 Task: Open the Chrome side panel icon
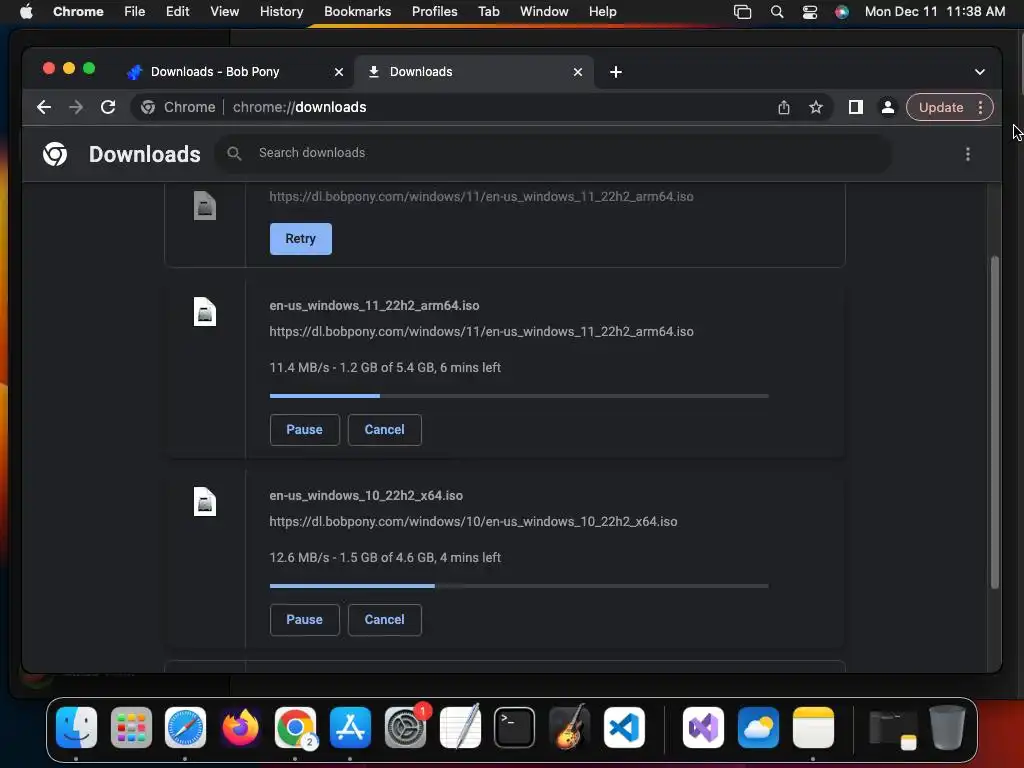[856, 107]
